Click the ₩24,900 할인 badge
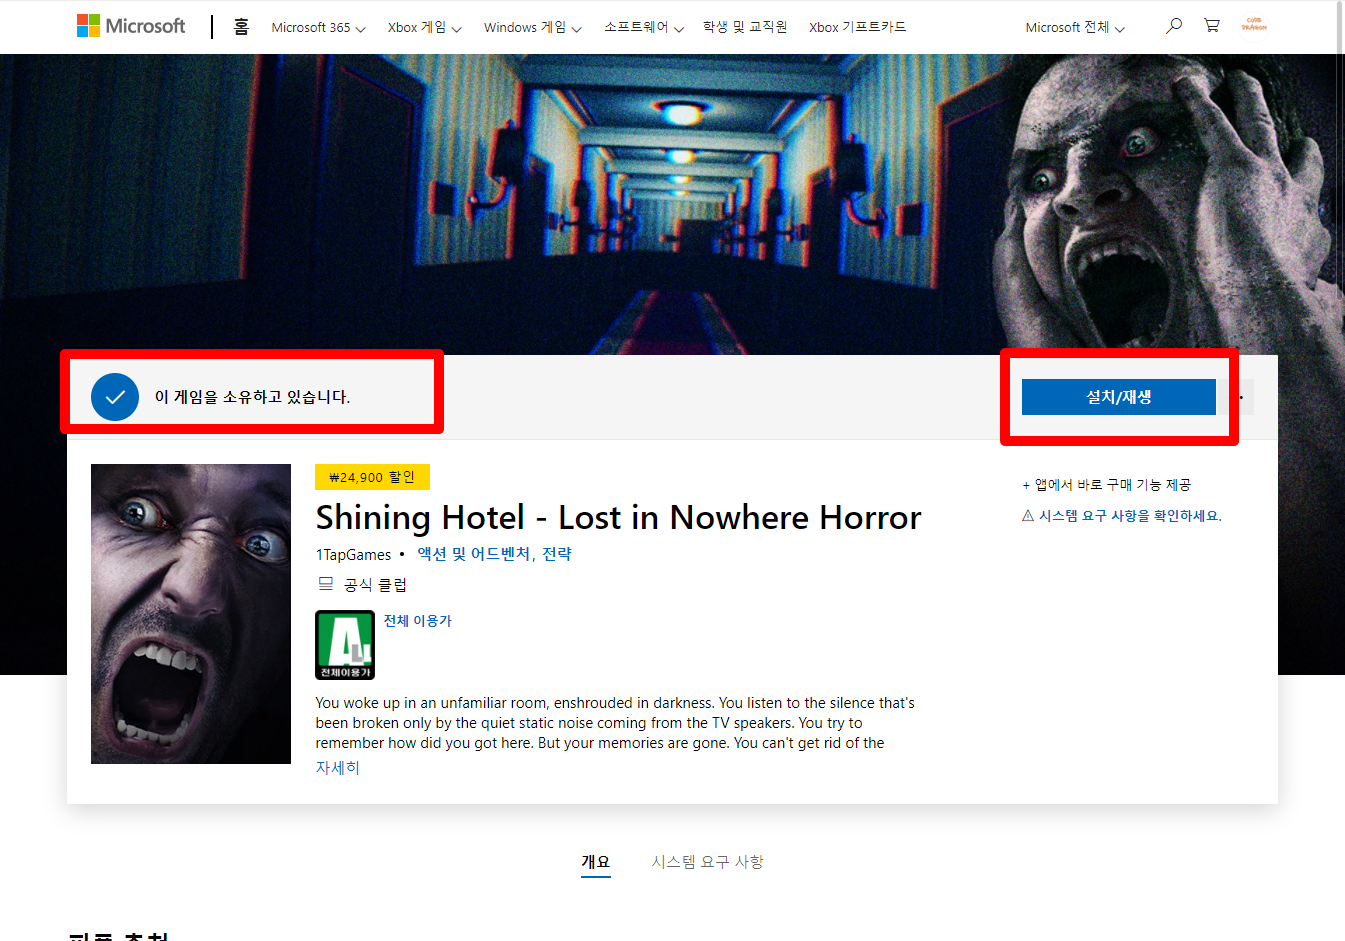 [372, 477]
